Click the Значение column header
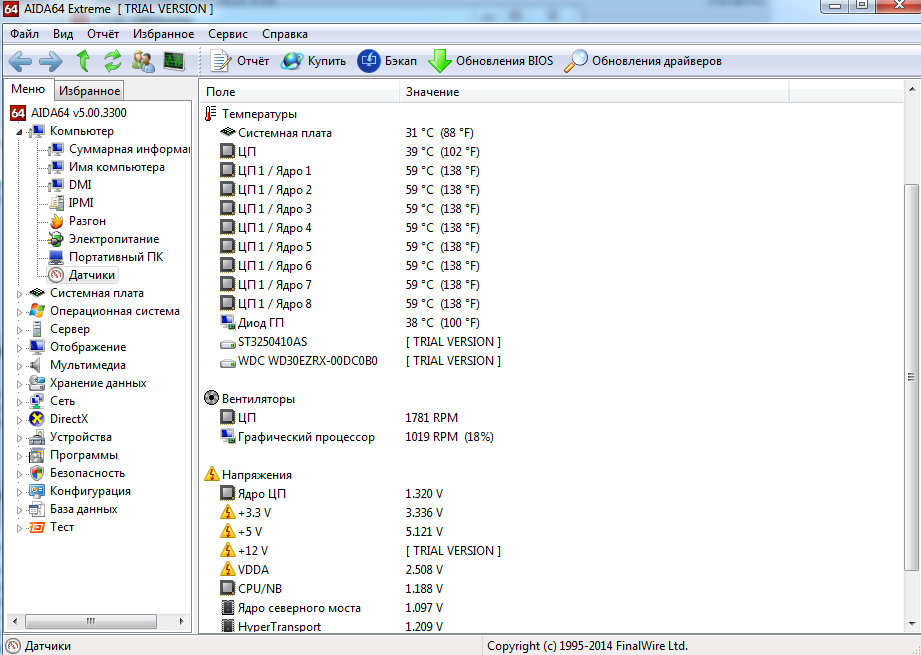The width and height of the screenshot is (921, 655). 594,92
